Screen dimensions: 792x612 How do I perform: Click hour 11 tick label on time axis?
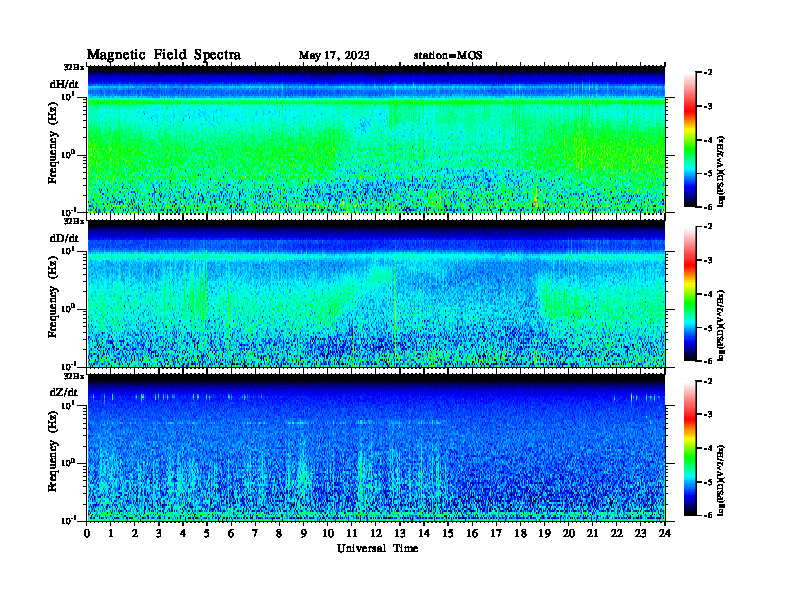(352, 534)
